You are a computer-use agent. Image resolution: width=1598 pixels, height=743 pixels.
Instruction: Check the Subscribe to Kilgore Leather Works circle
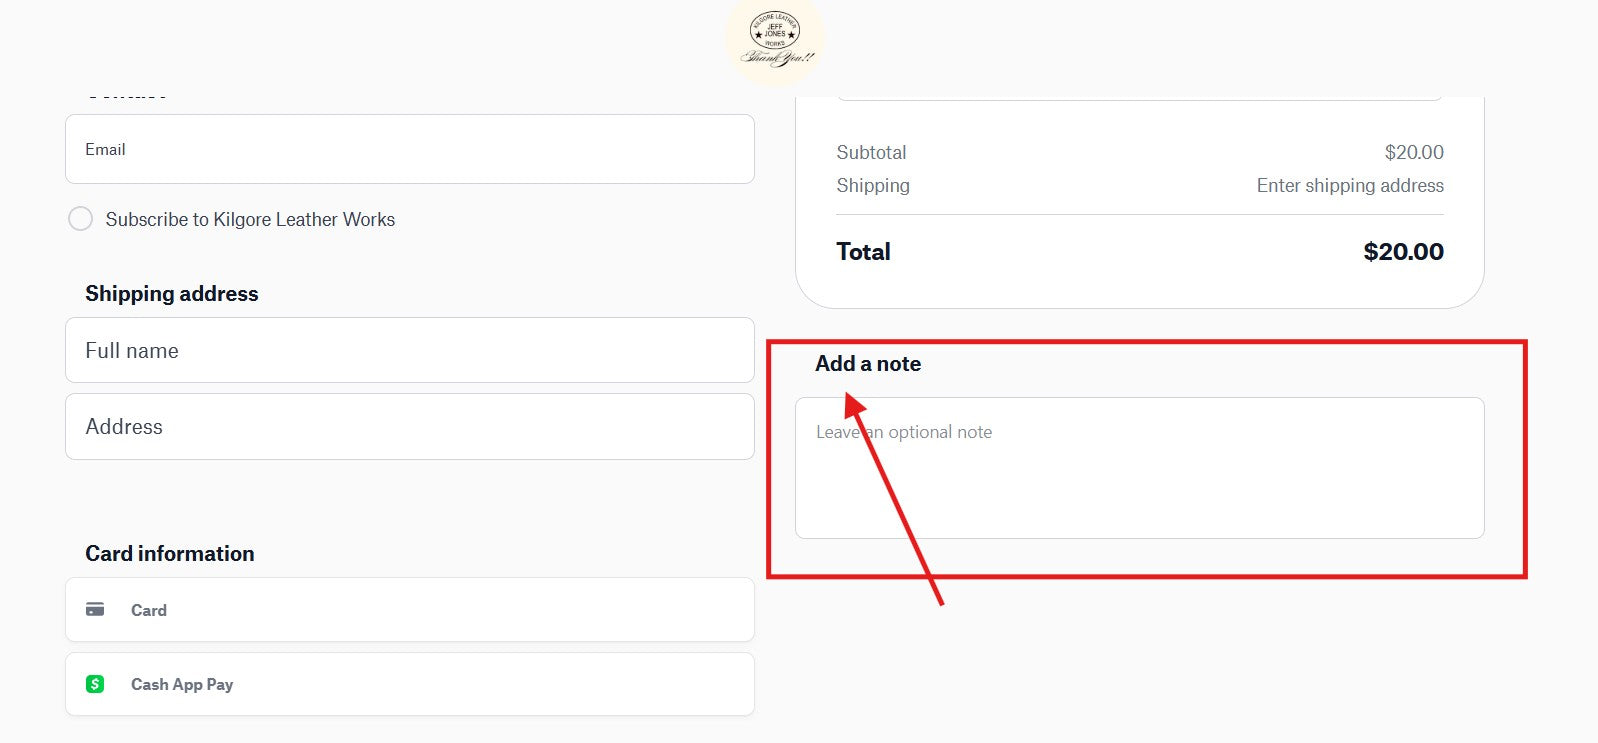pos(80,219)
